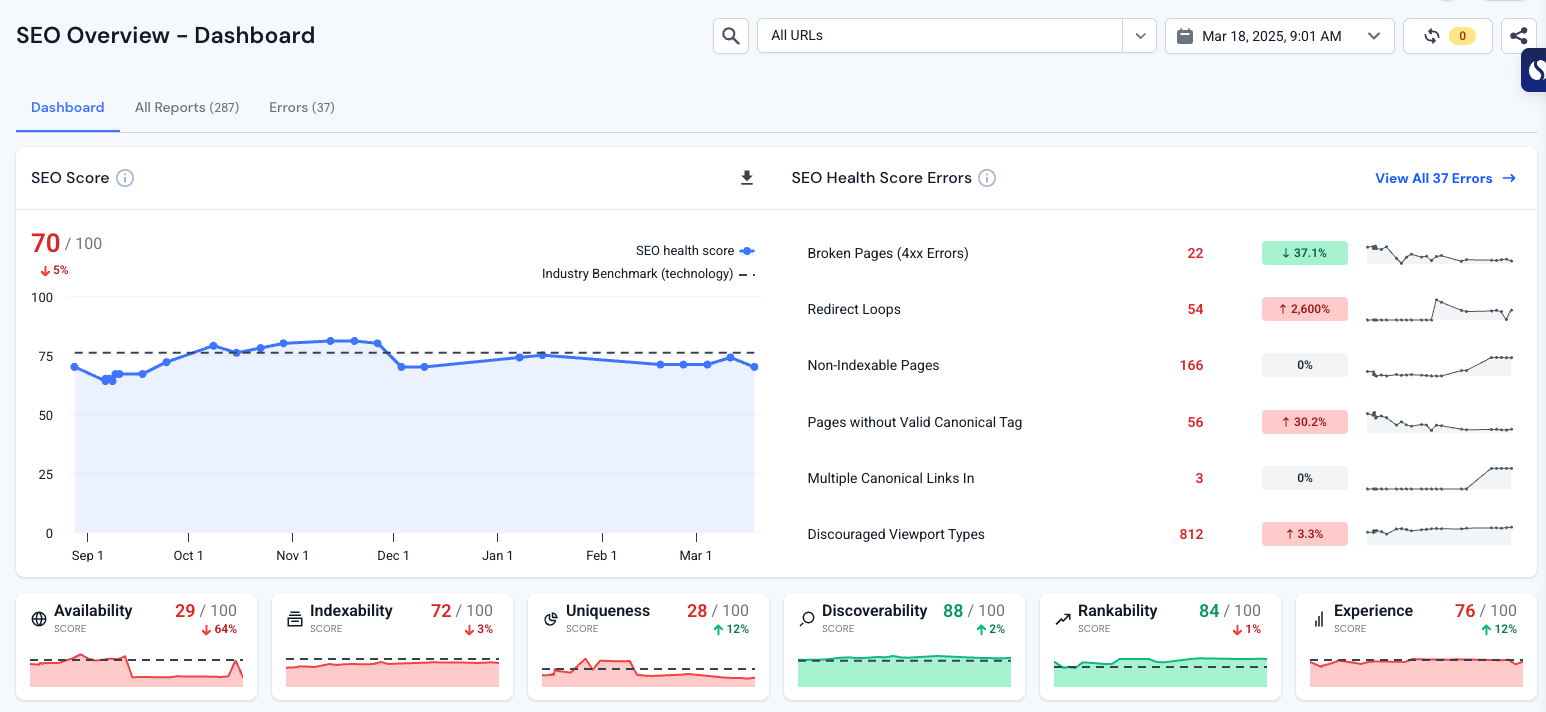Click the globe icon on the Availability card
1546x712 pixels.
[37, 618]
